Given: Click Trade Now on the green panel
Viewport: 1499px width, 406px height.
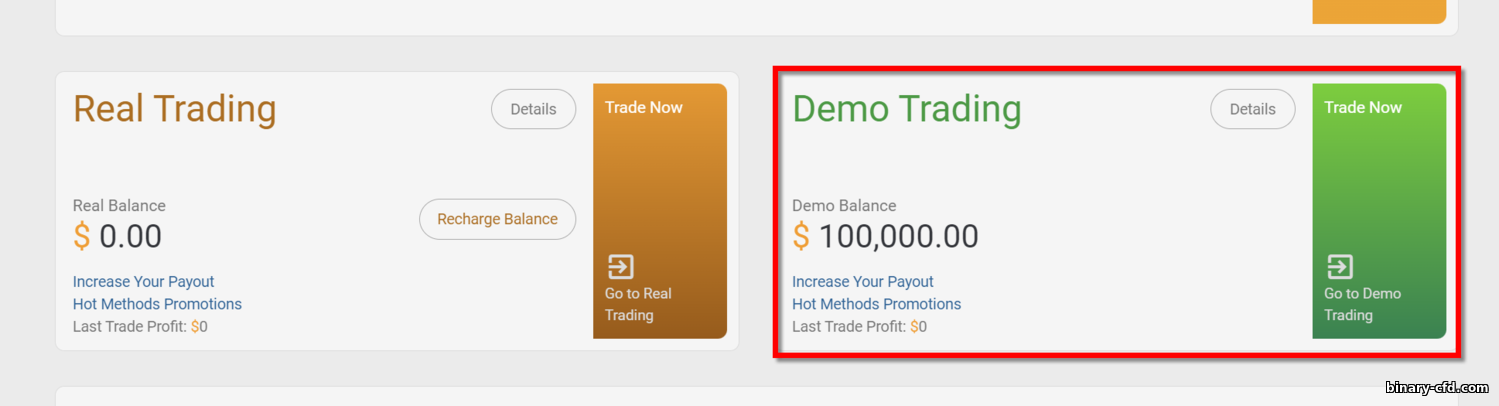Looking at the screenshot, I should click(x=1363, y=107).
